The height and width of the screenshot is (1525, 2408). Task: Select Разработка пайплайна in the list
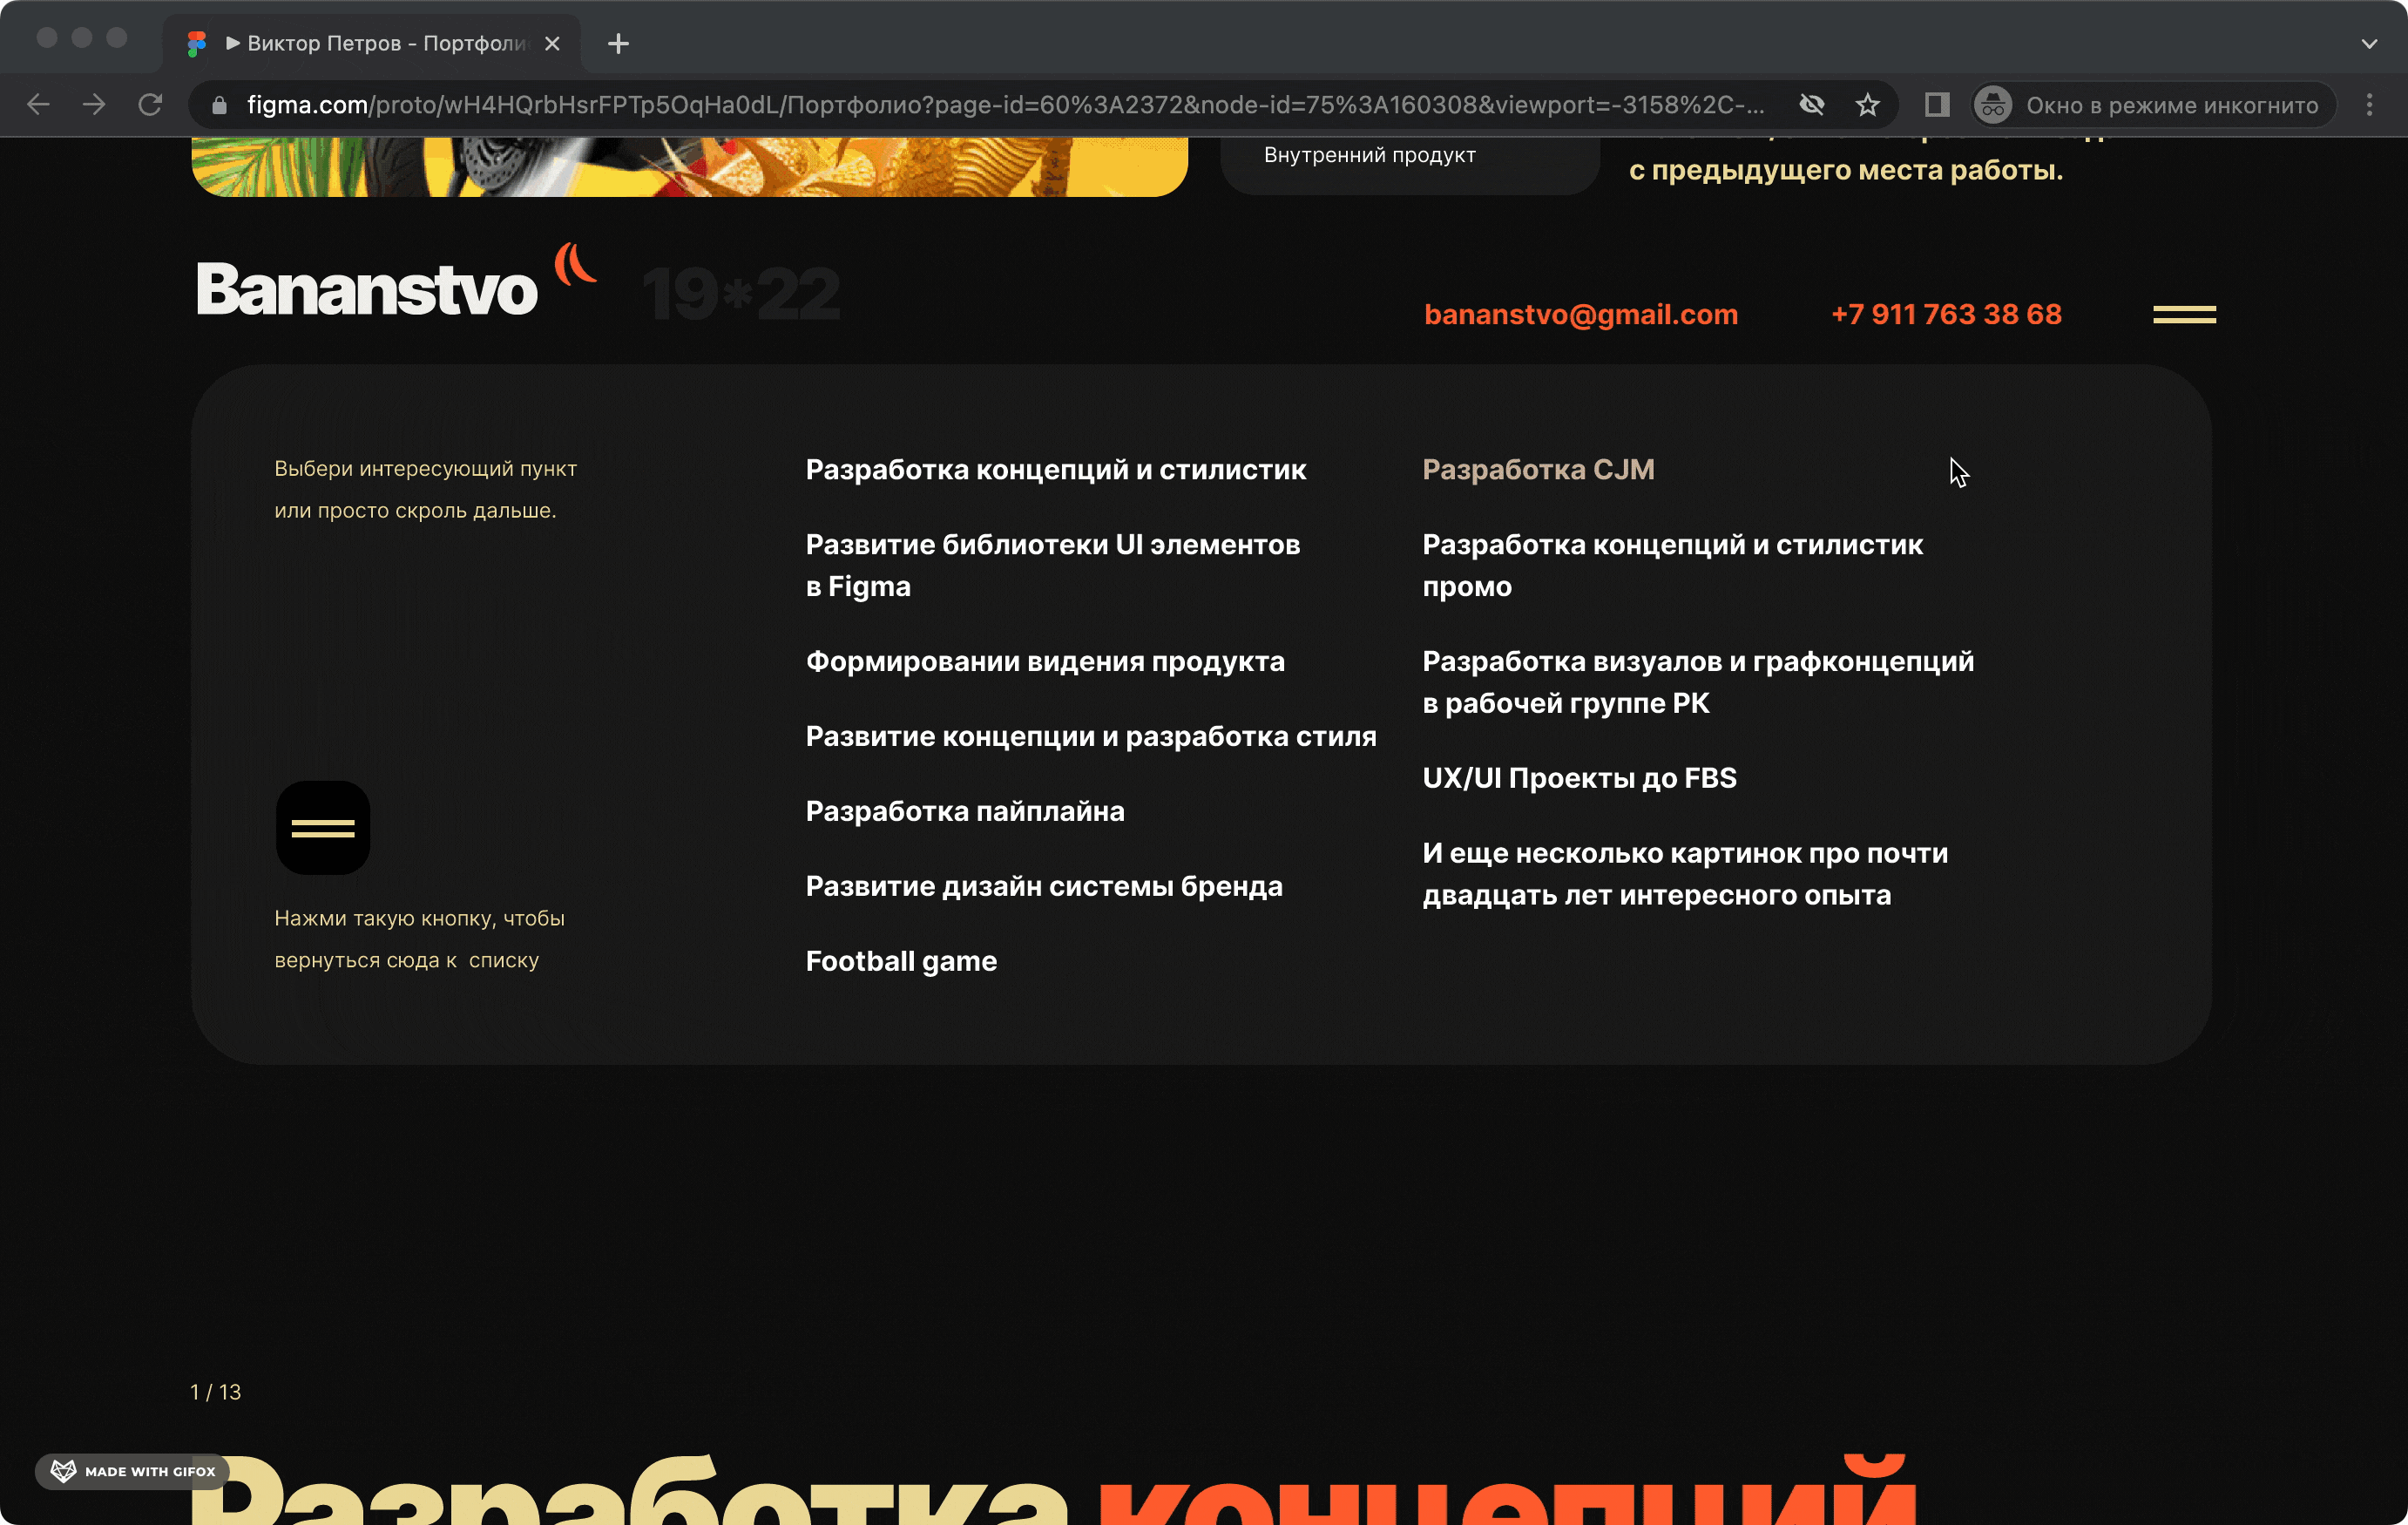pos(965,811)
